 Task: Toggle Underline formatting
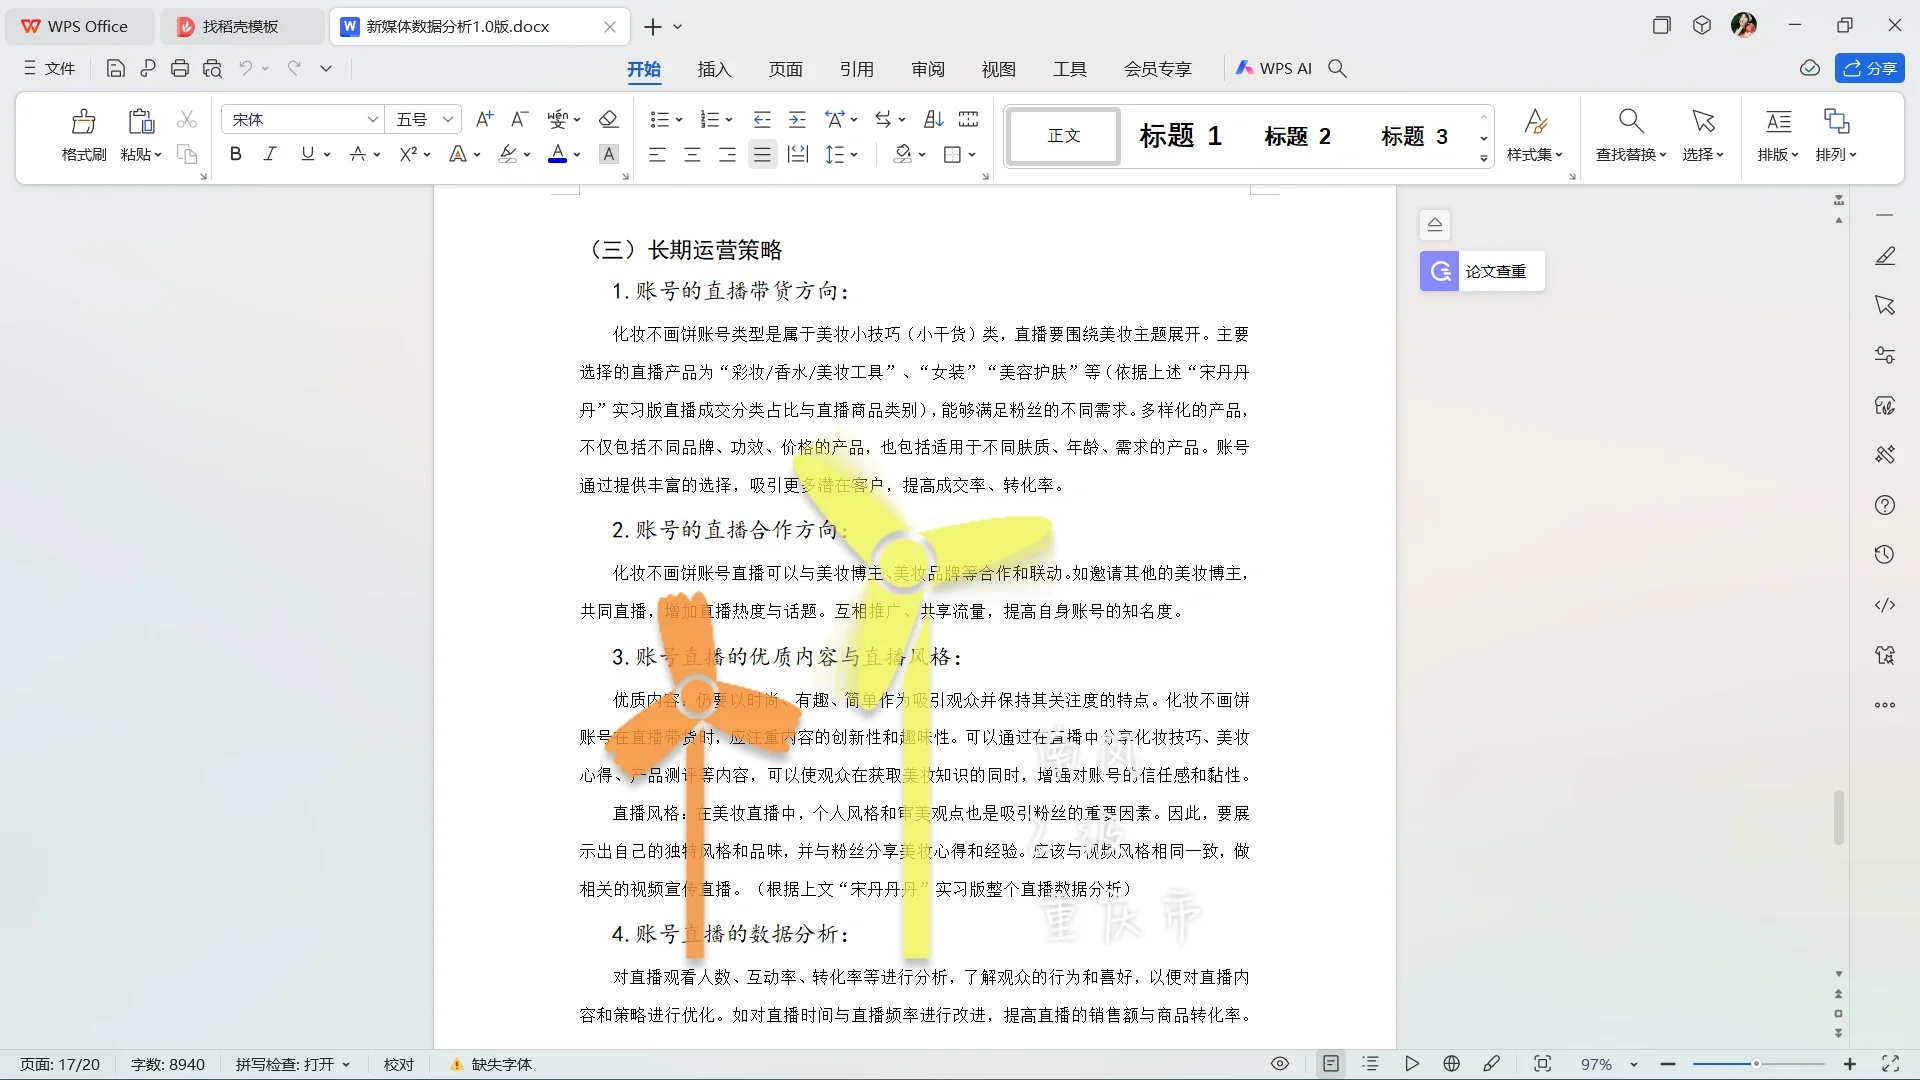pos(307,154)
